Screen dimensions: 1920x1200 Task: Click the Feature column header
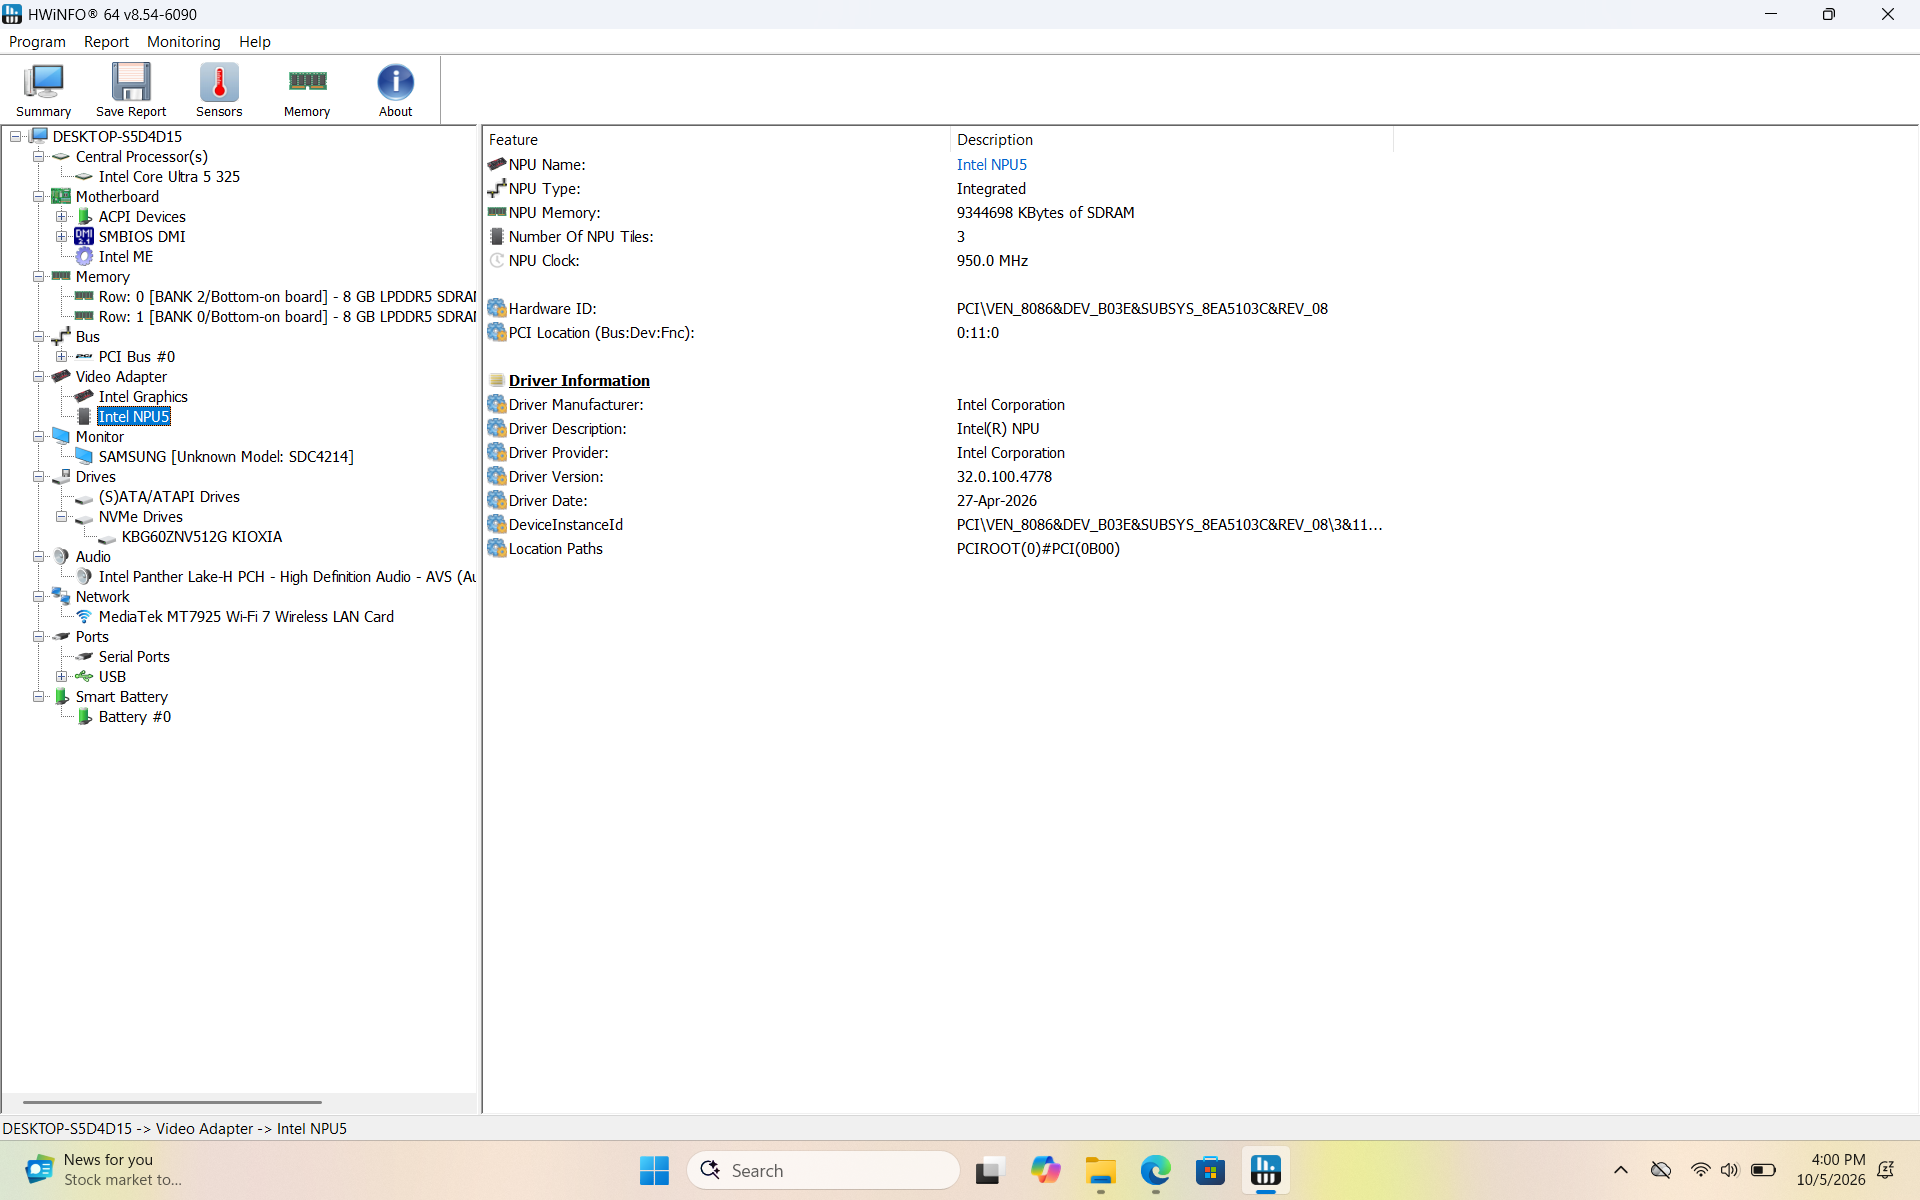(716, 140)
